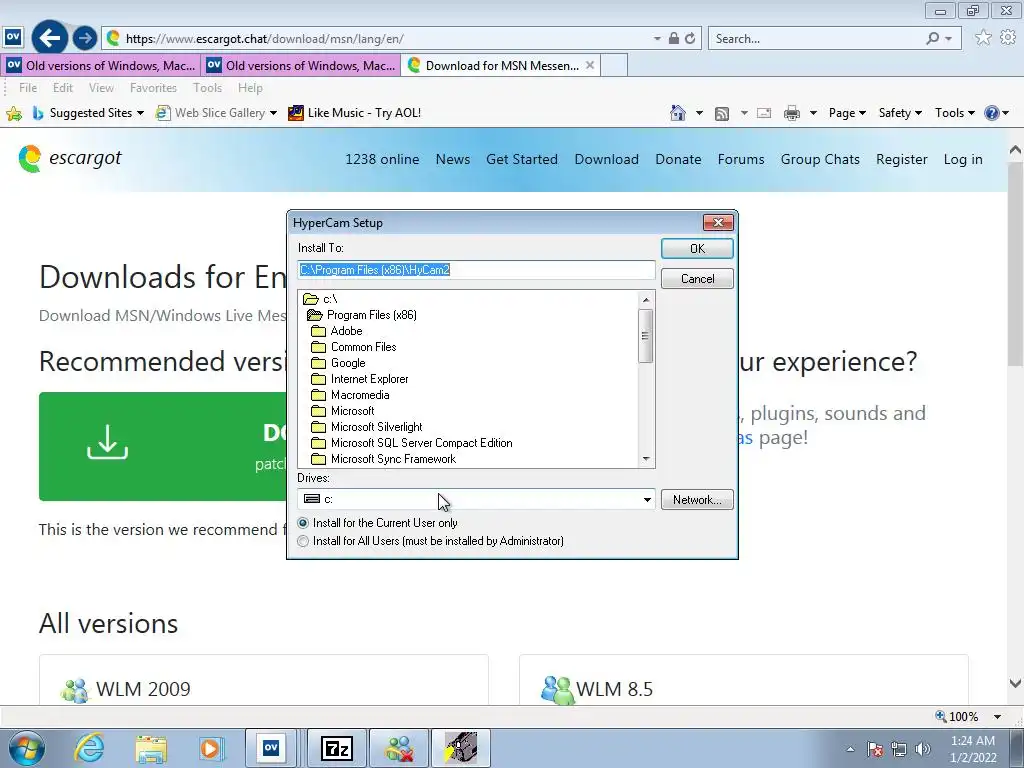The width and height of the screenshot is (1024, 768).
Task: Click the Print icon in command bar
Action: click(x=792, y=113)
